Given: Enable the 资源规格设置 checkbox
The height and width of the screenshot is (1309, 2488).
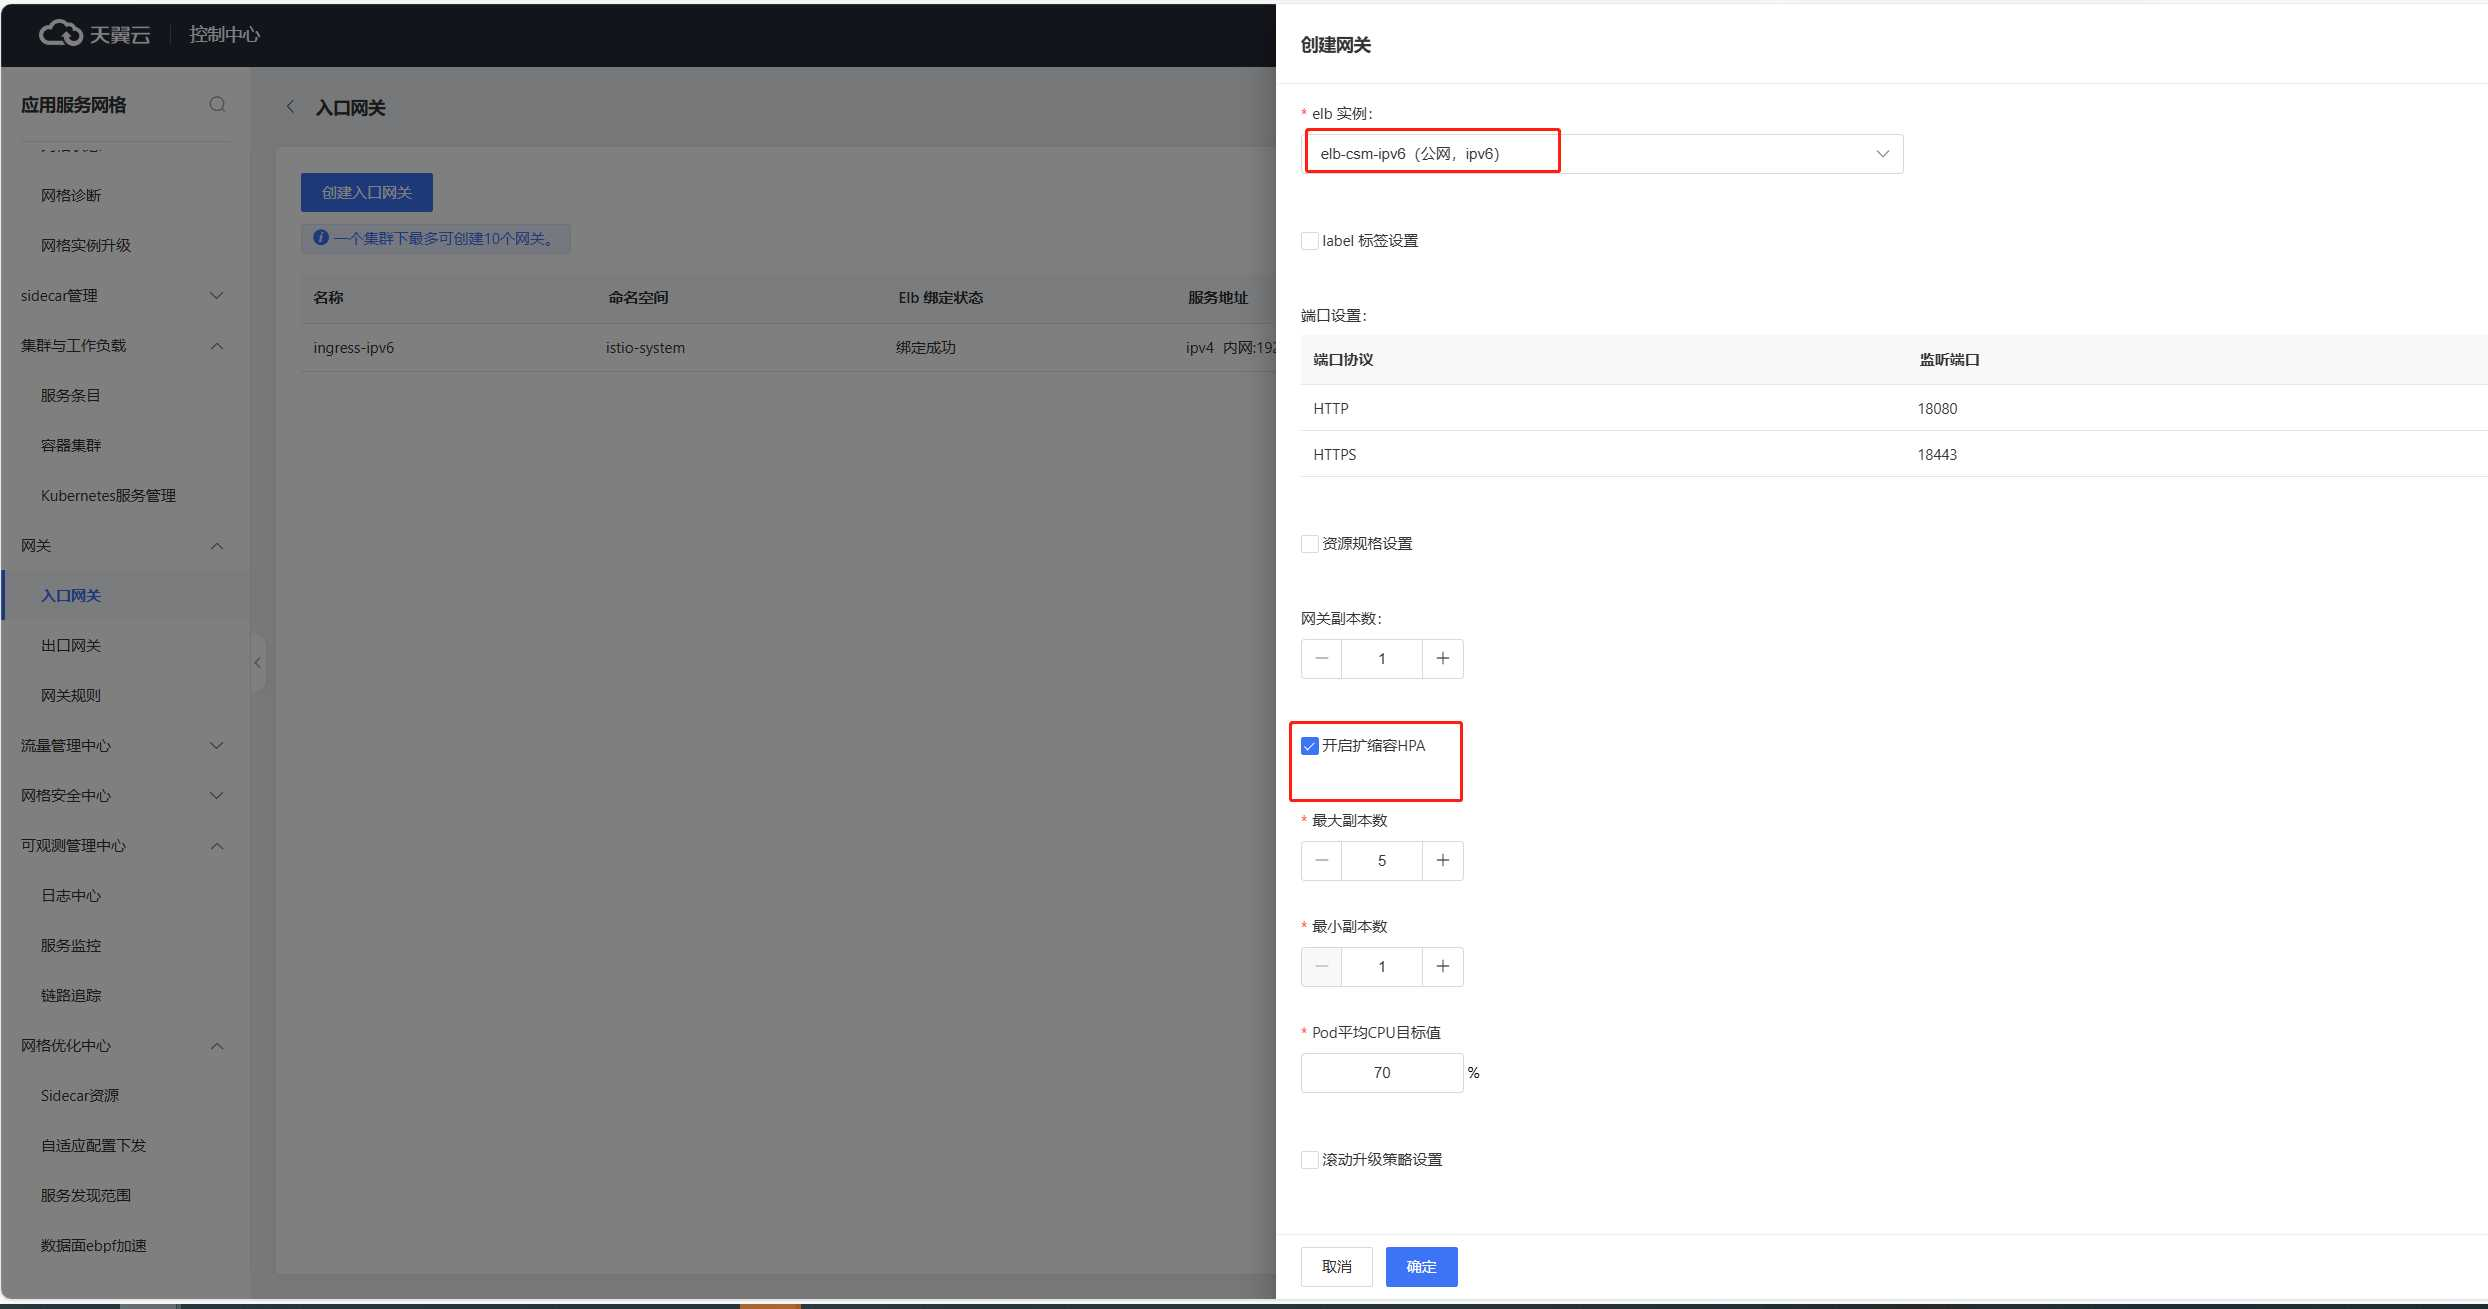Looking at the screenshot, I should tap(1309, 544).
